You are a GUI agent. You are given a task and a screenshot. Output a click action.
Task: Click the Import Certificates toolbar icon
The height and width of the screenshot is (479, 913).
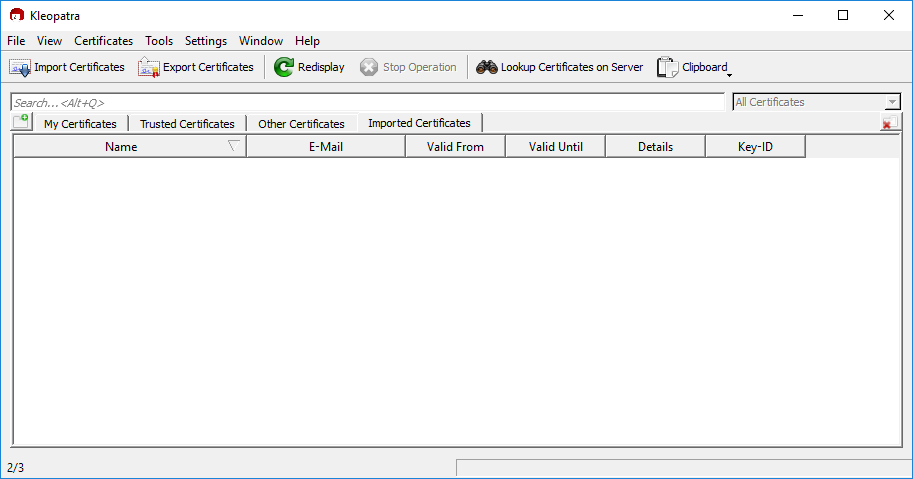(20, 68)
